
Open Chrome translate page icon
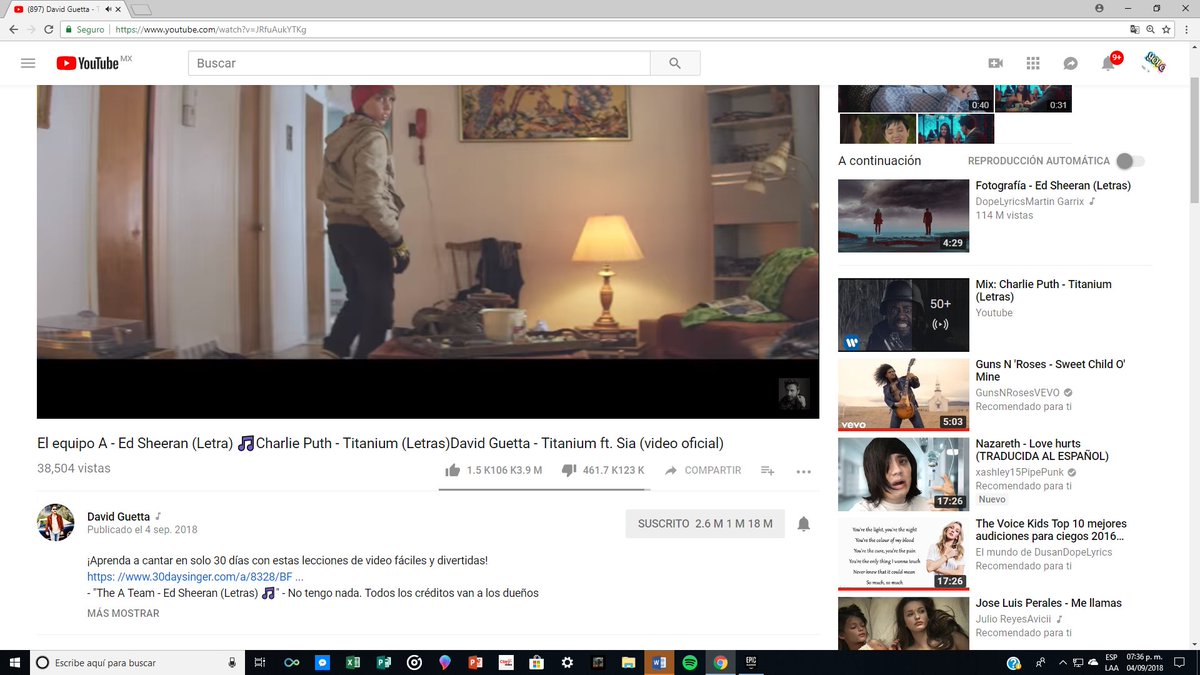coord(1135,29)
